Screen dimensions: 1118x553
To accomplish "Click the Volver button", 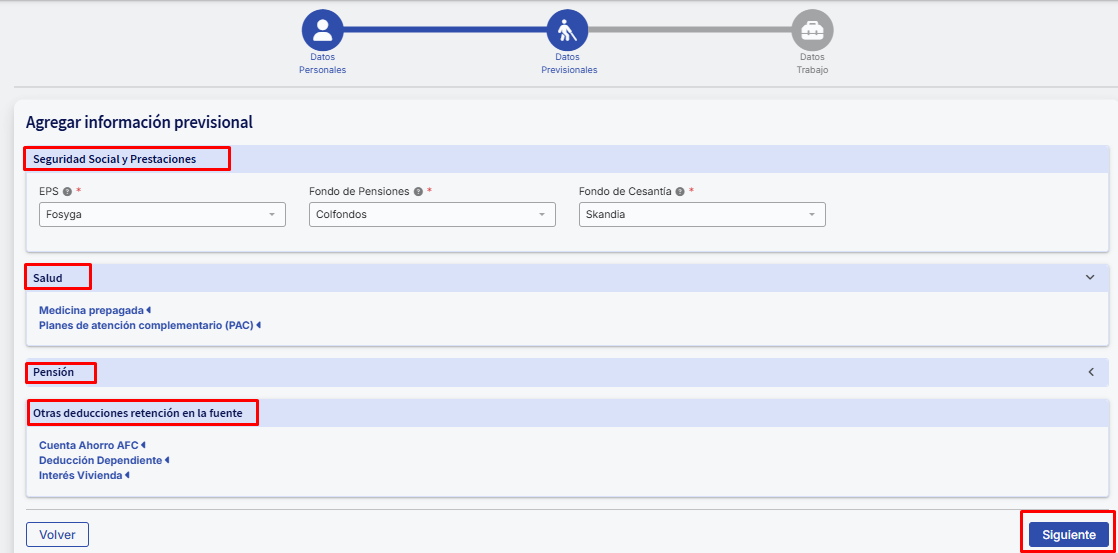I will tap(57, 534).
